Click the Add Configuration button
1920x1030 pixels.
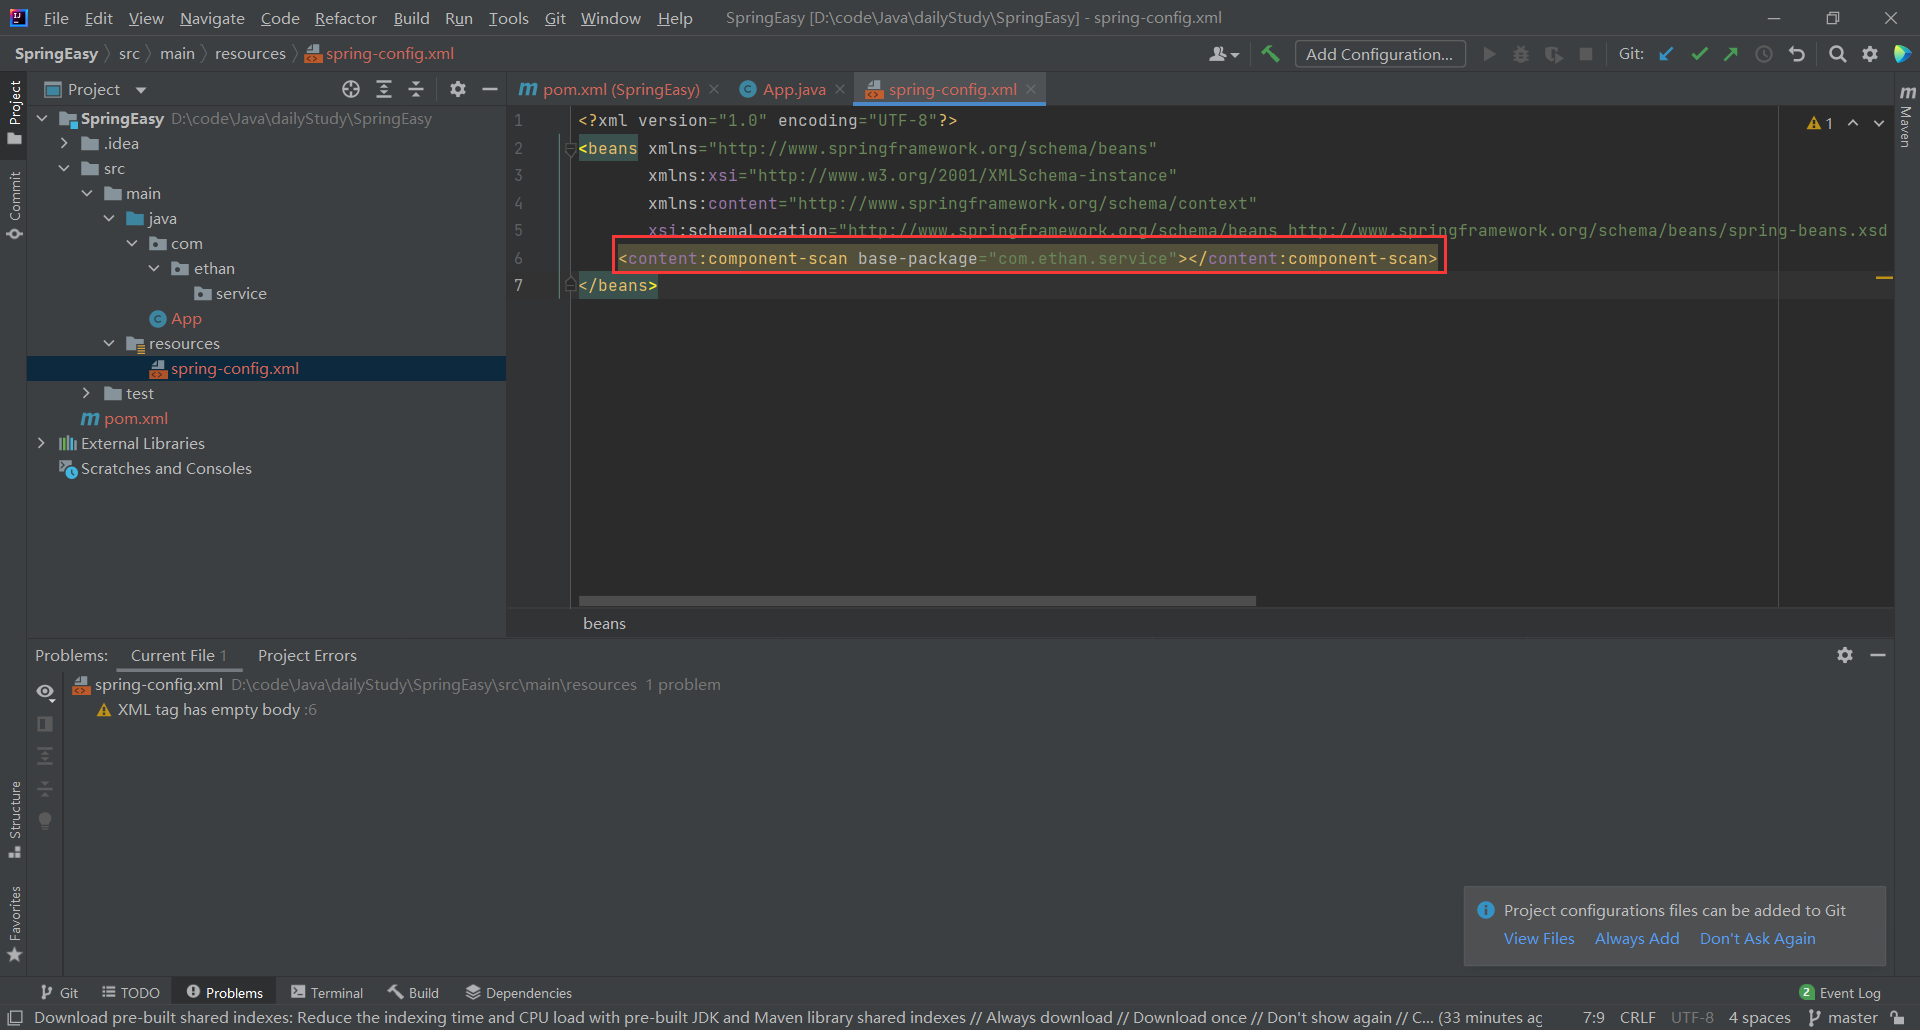click(x=1380, y=54)
